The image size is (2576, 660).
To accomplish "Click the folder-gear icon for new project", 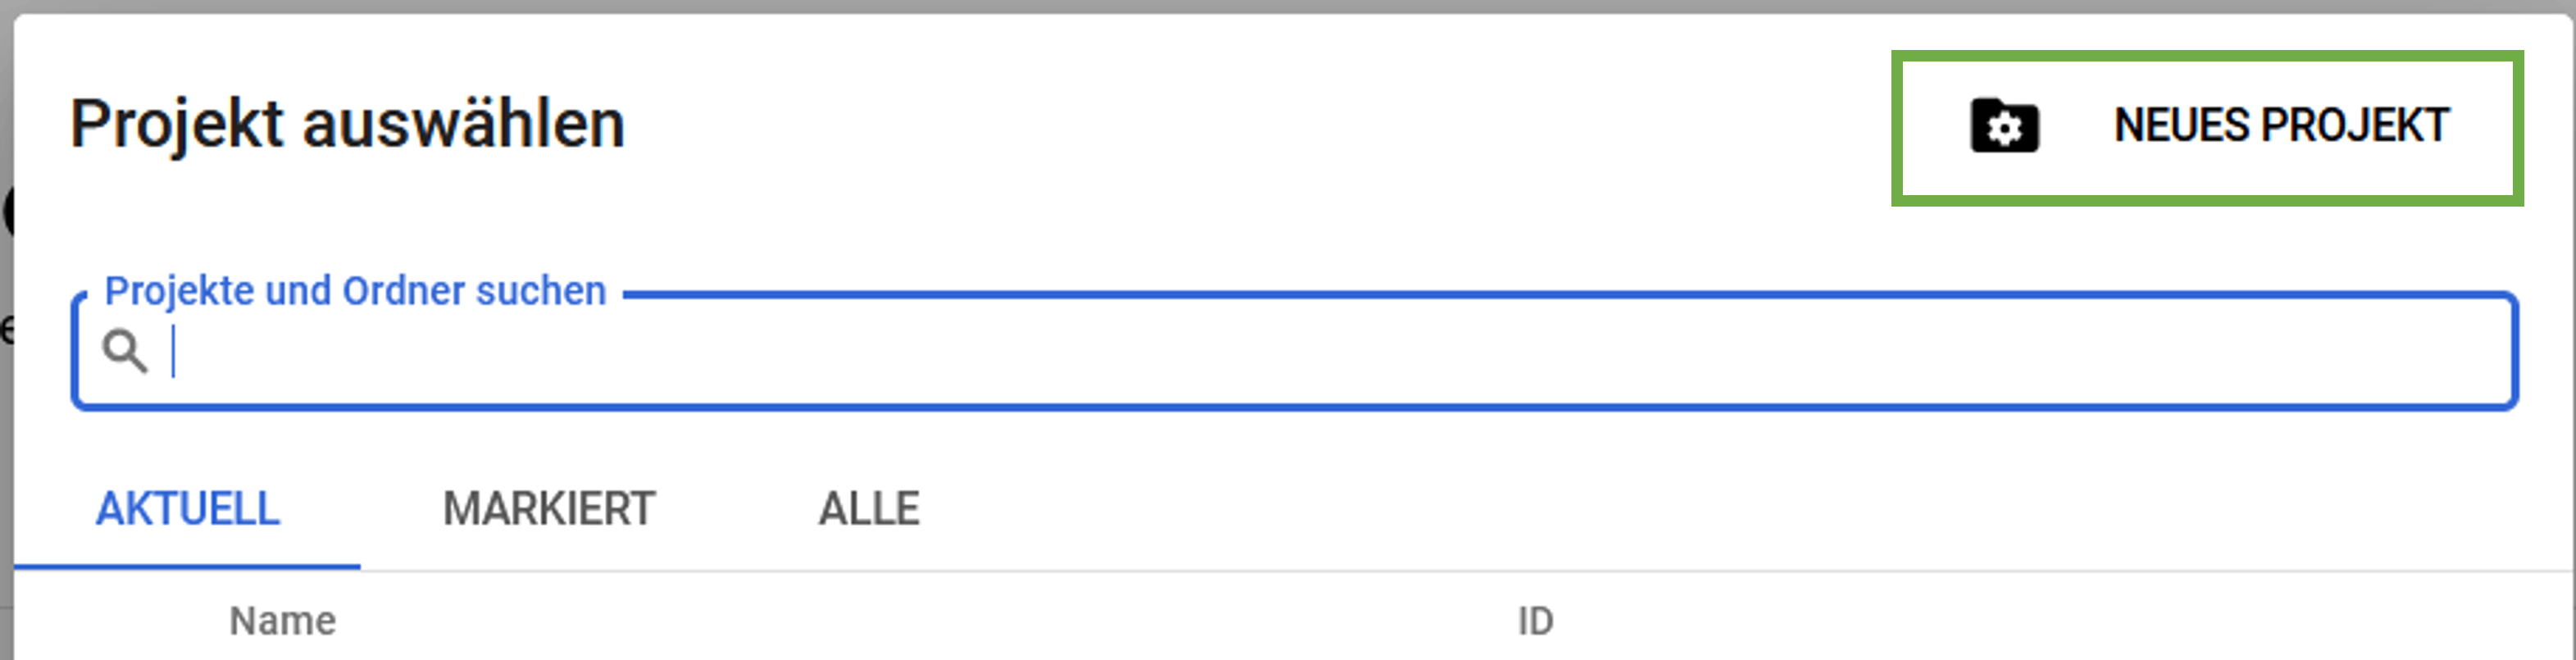I will (x=2004, y=127).
